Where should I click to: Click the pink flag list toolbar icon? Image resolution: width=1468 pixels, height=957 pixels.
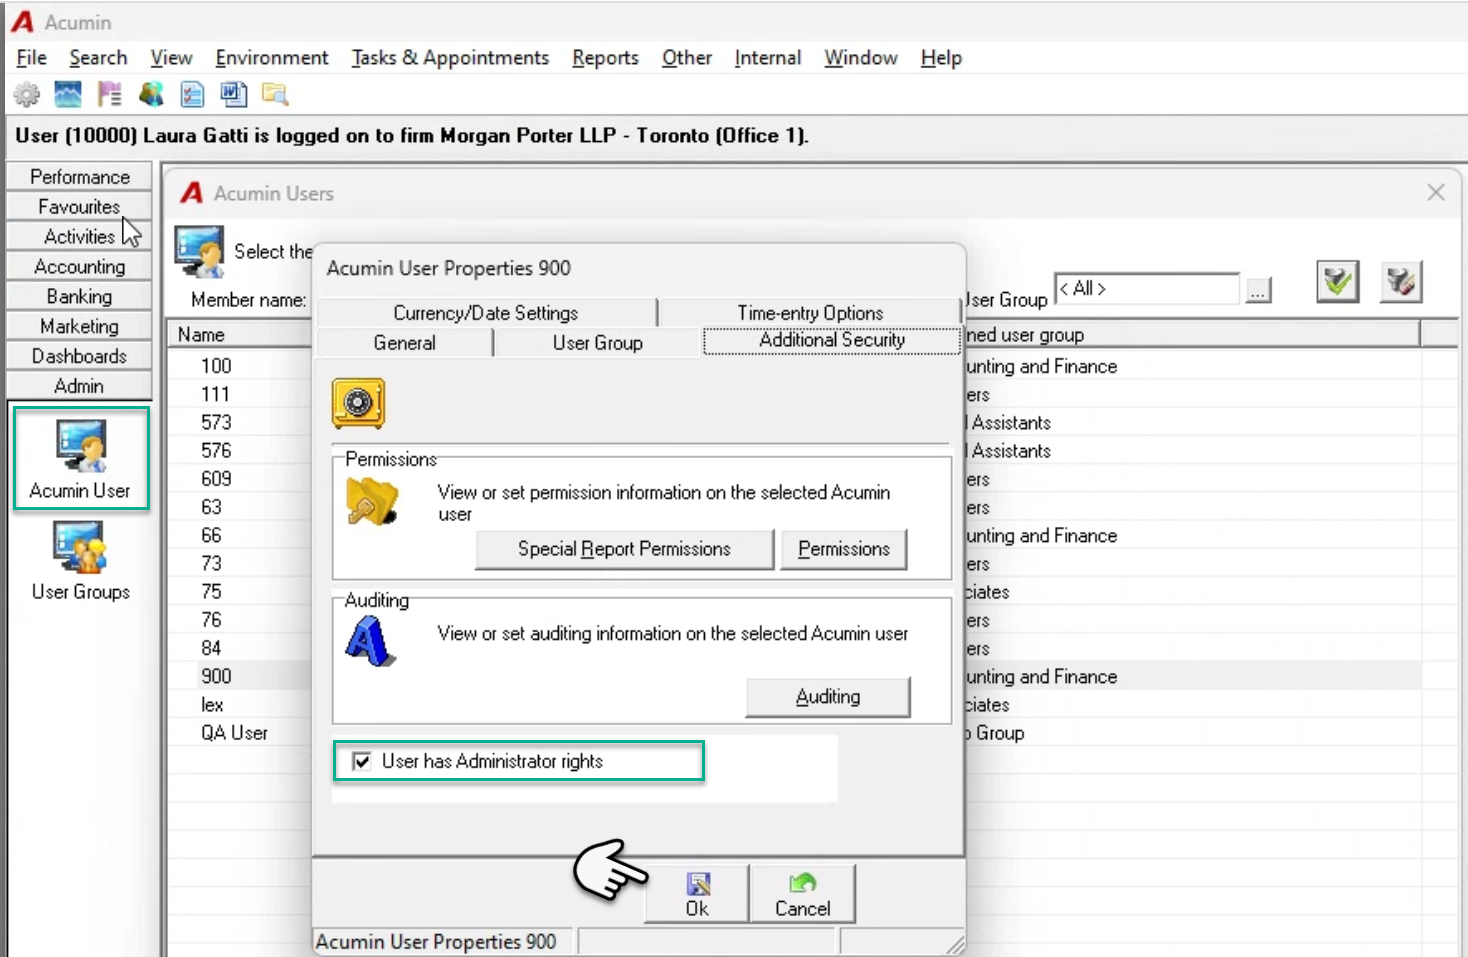click(x=109, y=95)
